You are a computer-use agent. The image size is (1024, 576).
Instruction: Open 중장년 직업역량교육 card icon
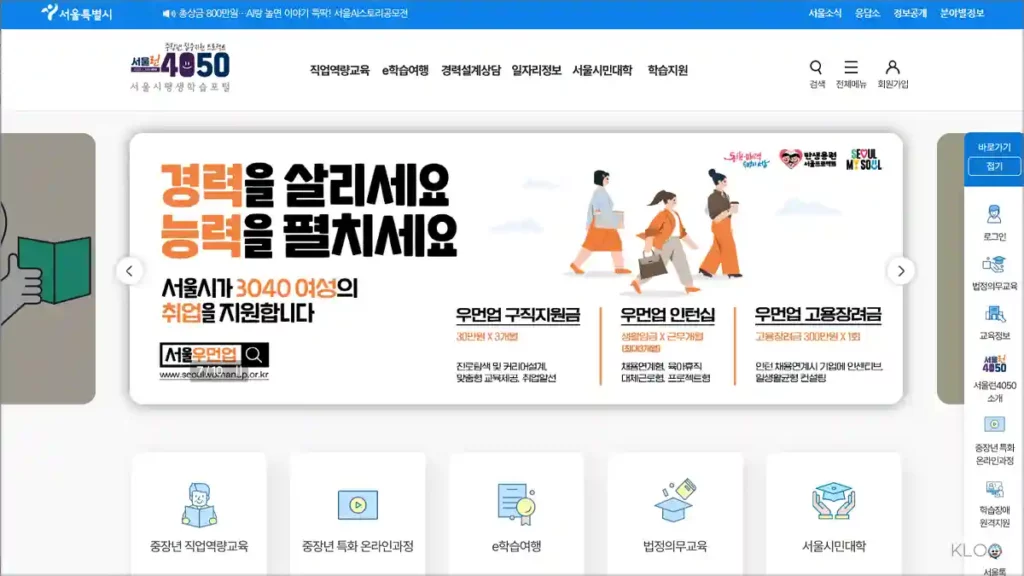tap(199, 505)
